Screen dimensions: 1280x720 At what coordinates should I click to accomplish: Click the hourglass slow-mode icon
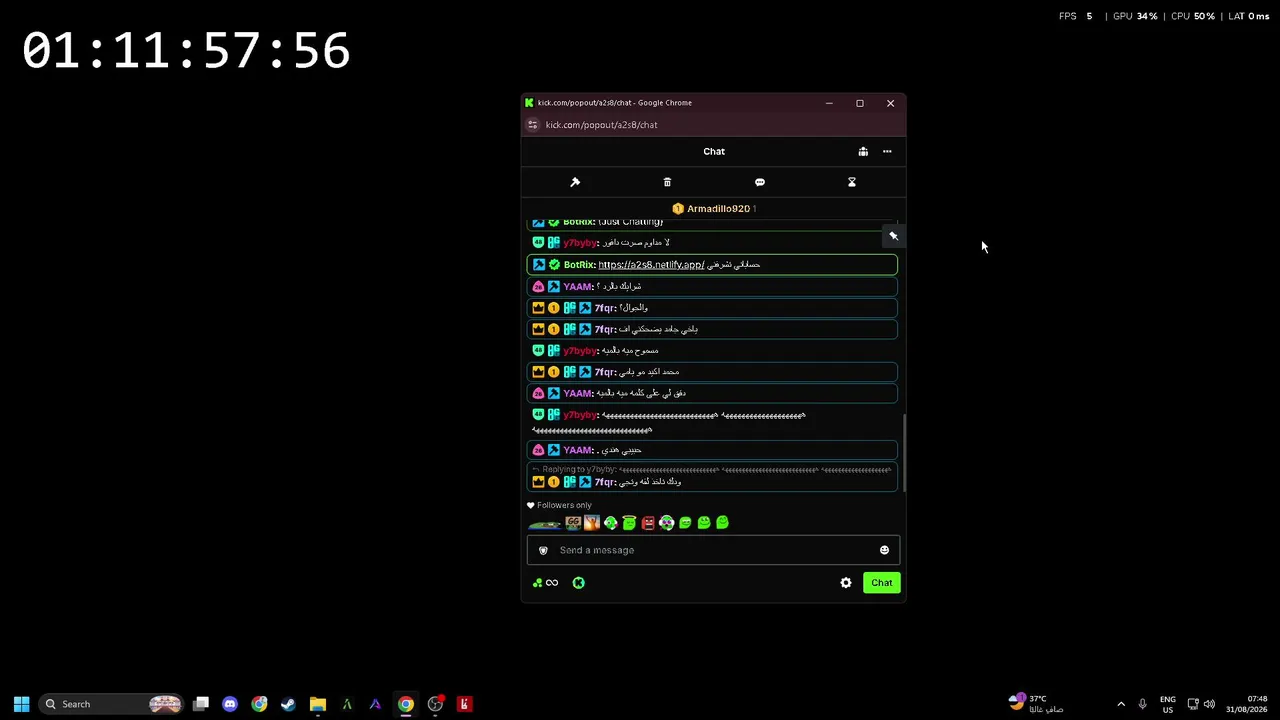click(852, 182)
